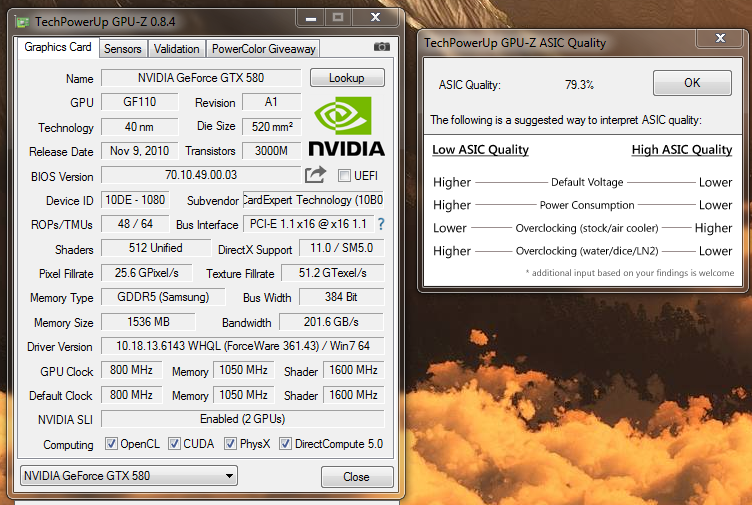Toggle the PhysX checkbox

[x=230, y=444]
